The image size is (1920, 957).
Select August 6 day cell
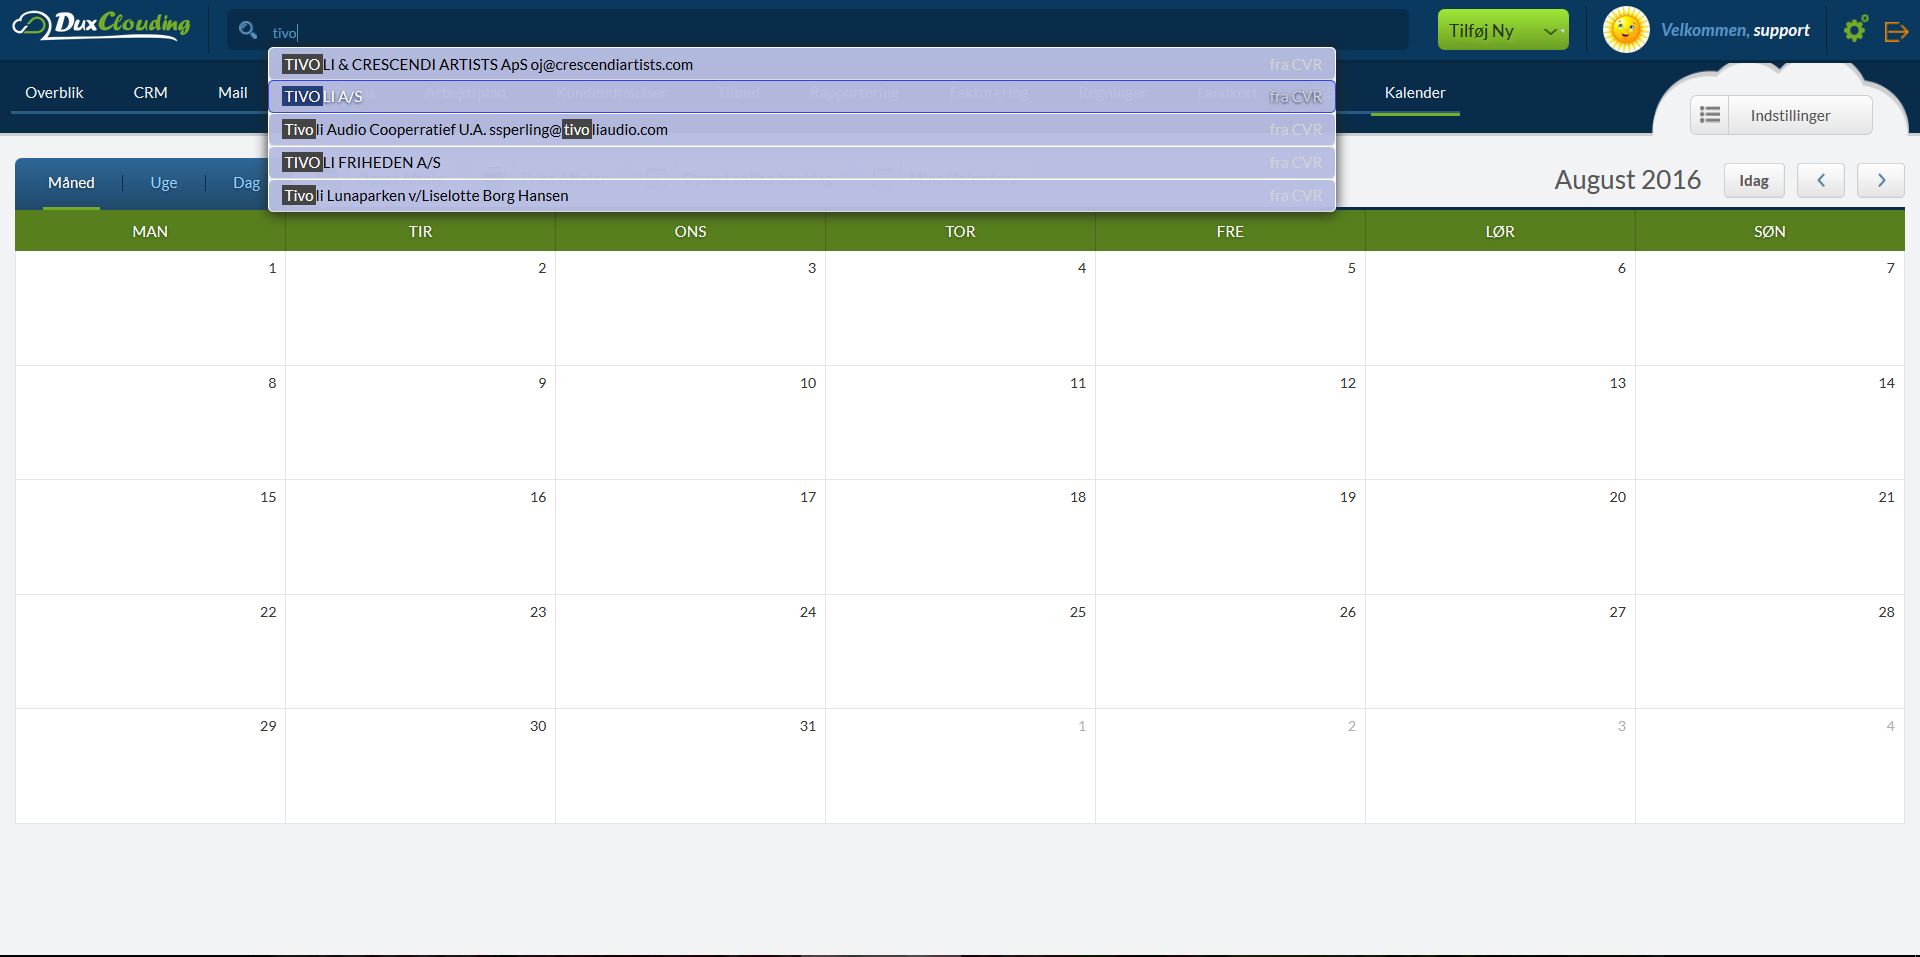click(1500, 308)
